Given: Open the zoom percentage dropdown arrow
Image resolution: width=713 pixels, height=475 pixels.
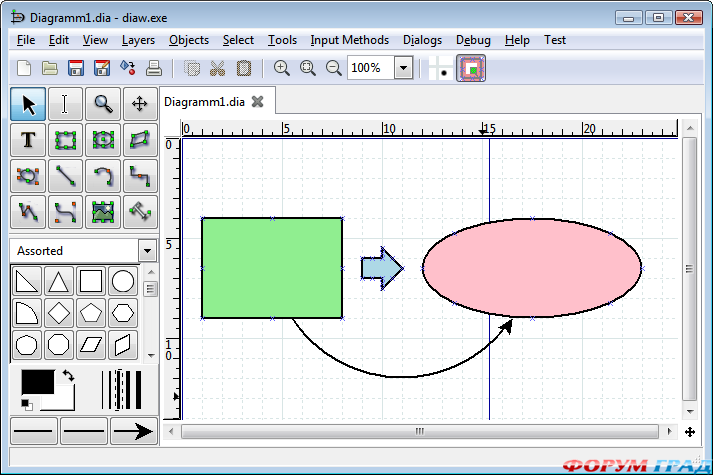Looking at the screenshot, I should click(x=403, y=68).
